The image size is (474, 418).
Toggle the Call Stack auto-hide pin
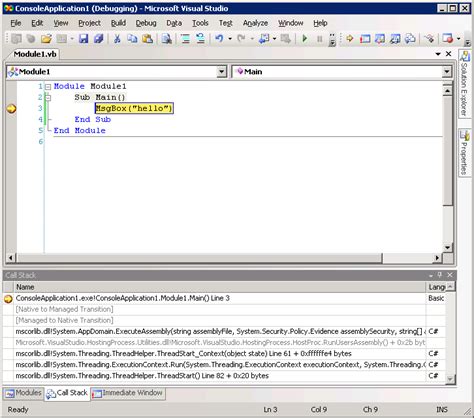[x=440, y=275]
